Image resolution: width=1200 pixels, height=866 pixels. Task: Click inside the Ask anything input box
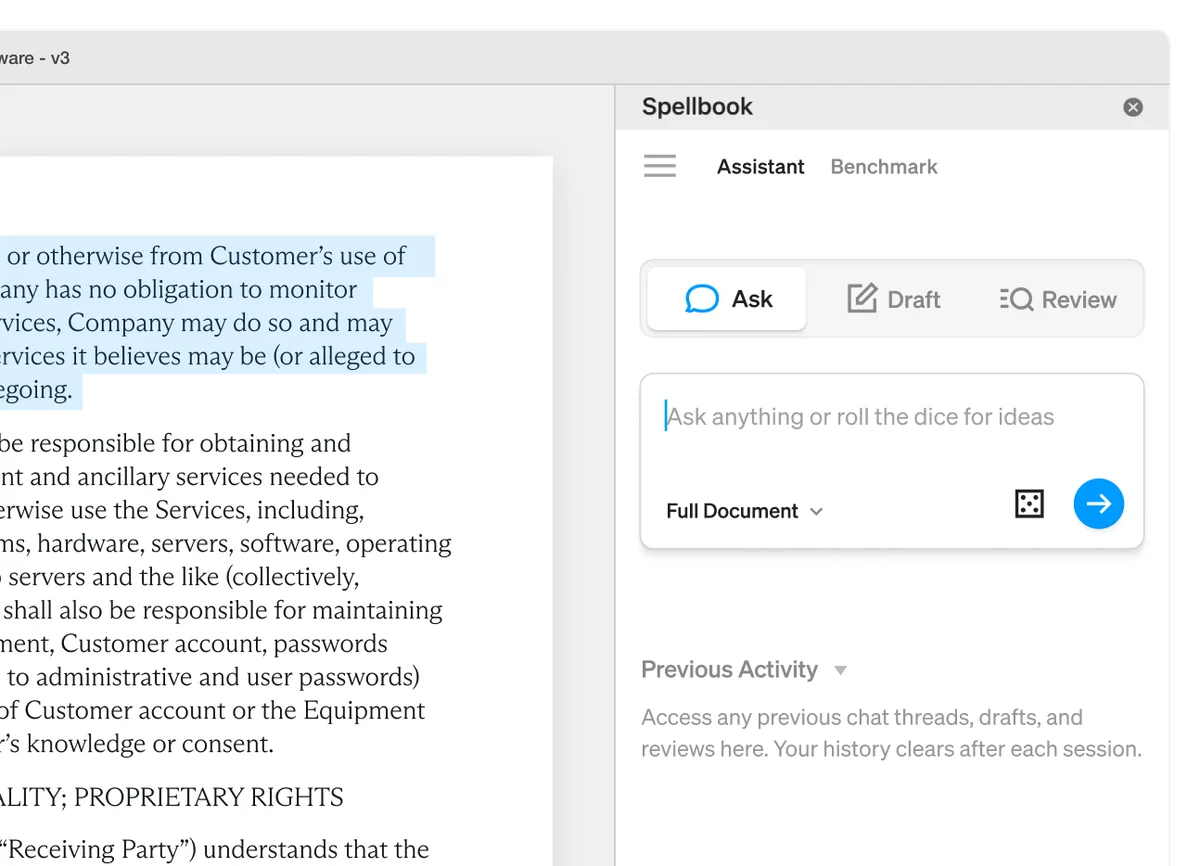click(x=860, y=416)
